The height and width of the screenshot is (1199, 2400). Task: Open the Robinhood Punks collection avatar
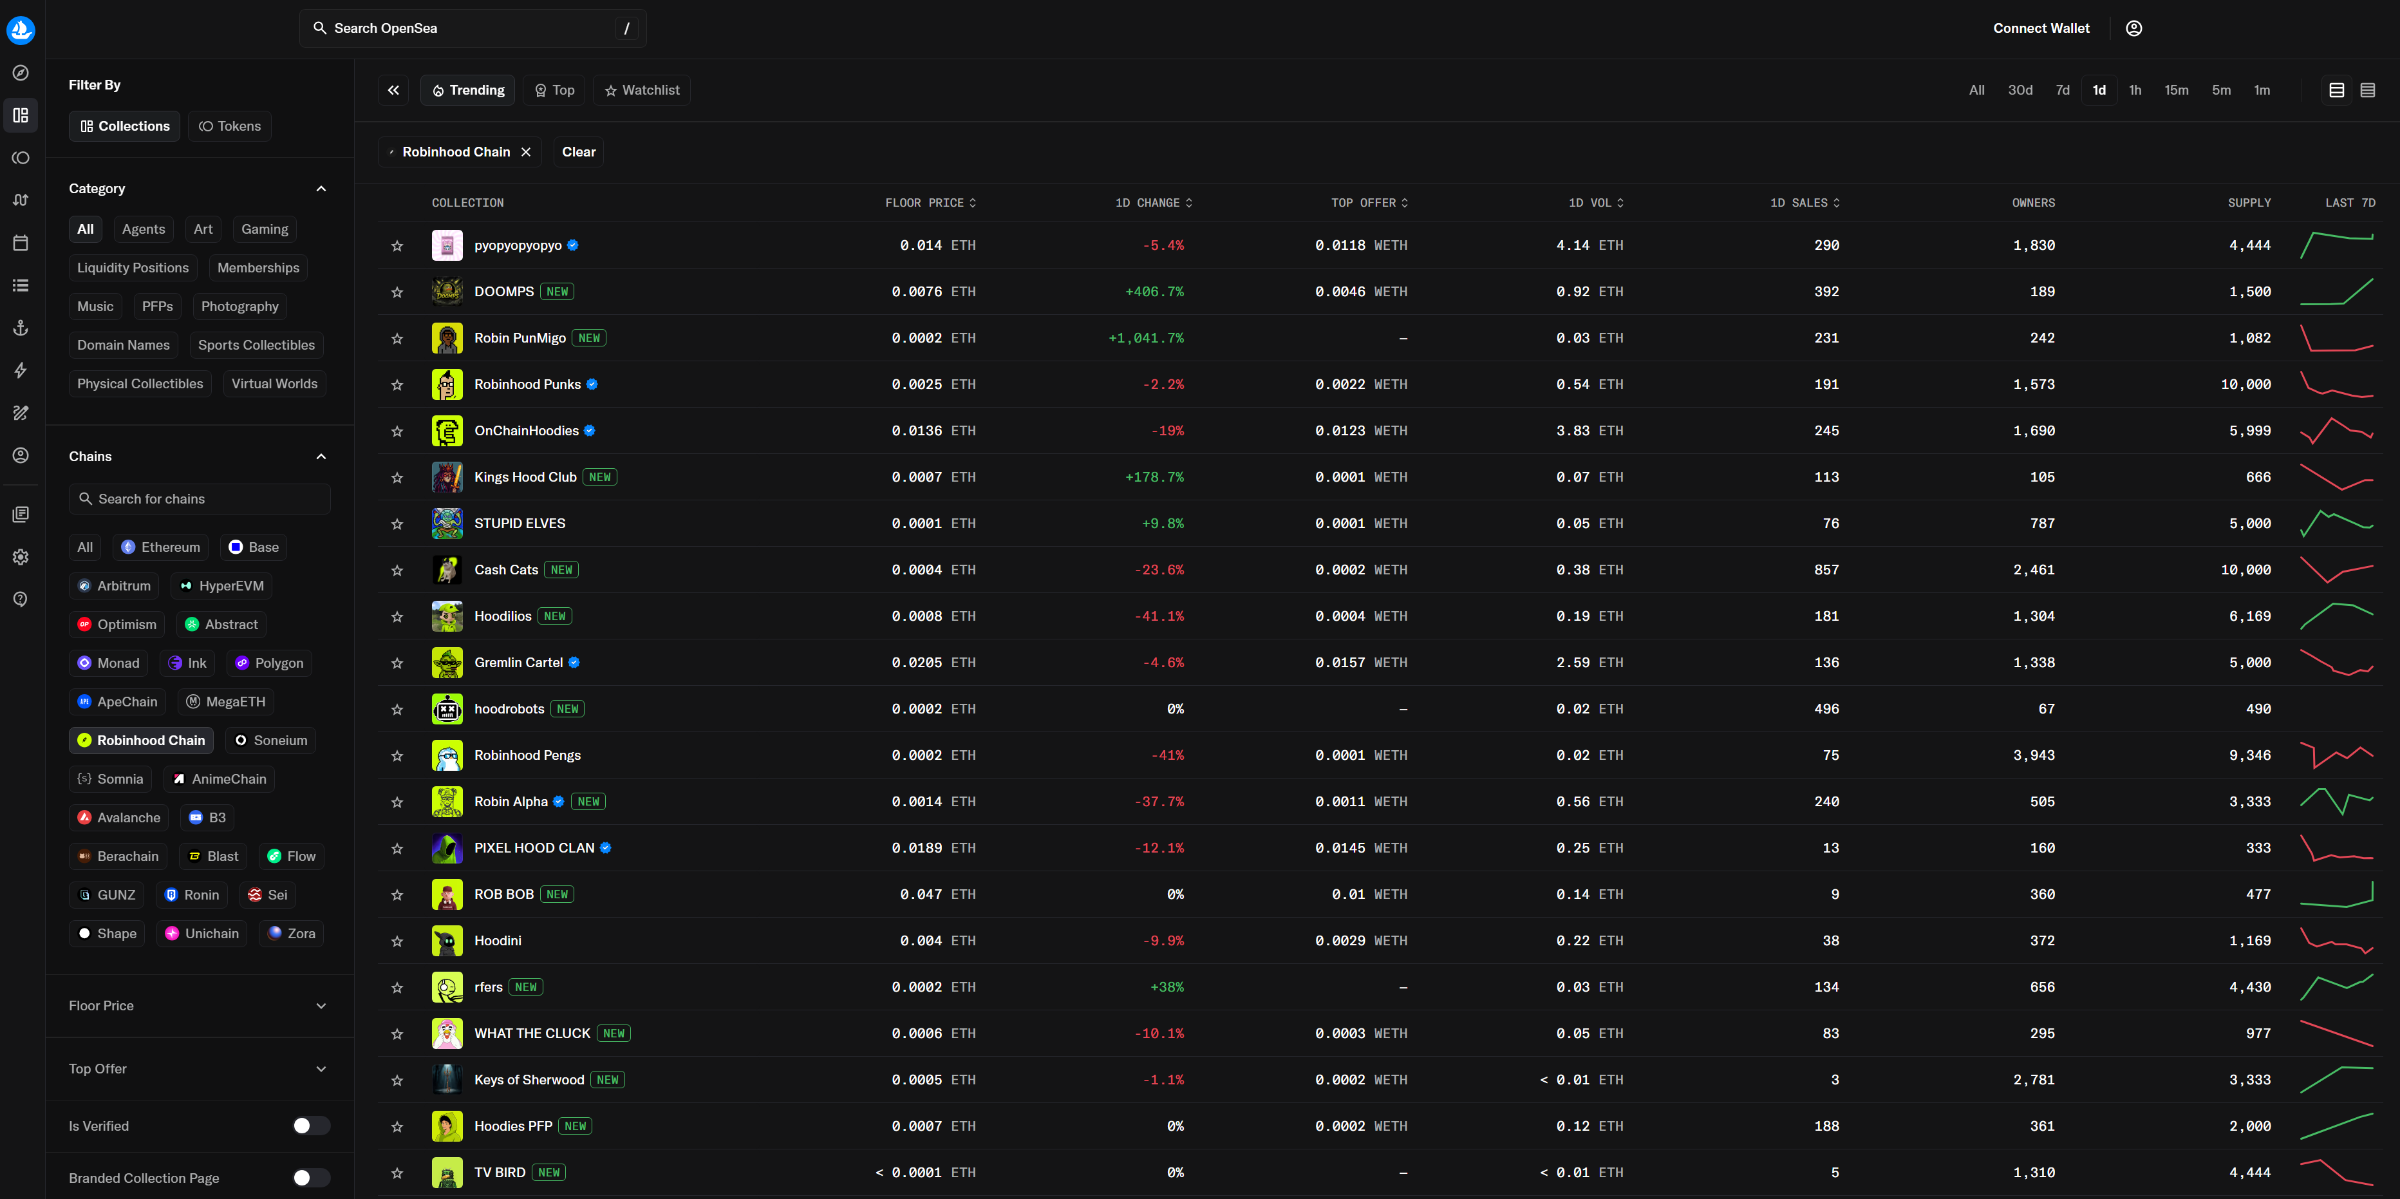pos(447,384)
